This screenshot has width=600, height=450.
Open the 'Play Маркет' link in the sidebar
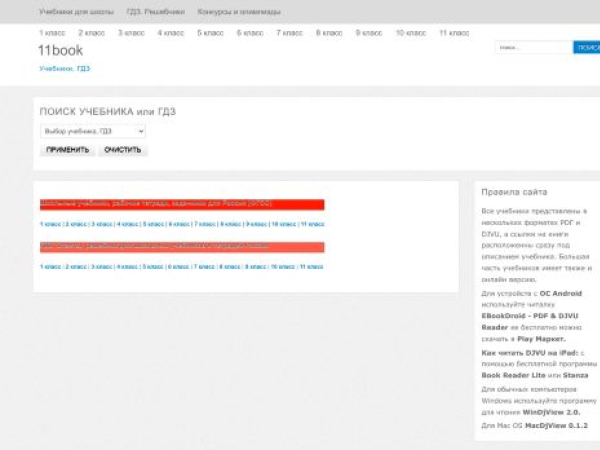(538, 339)
